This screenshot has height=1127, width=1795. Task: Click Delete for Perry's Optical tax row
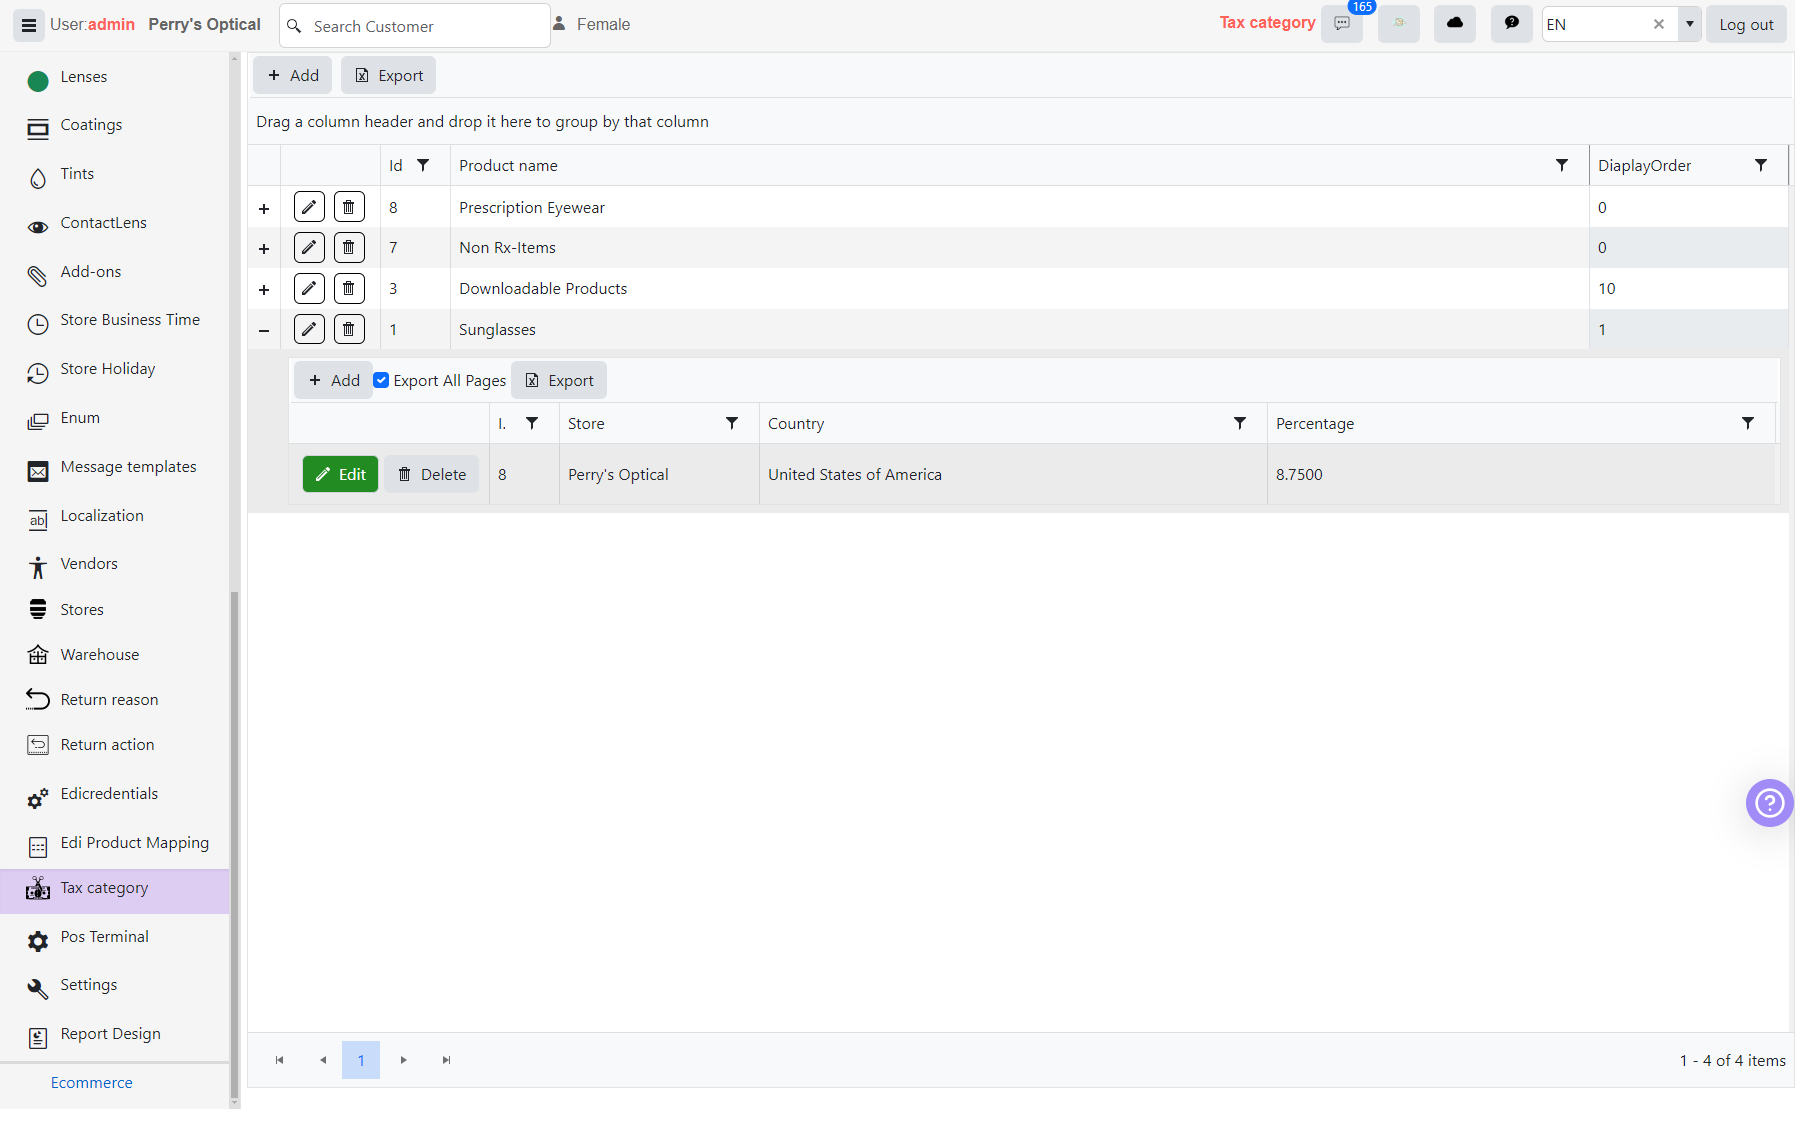click(x=432, y=474)
